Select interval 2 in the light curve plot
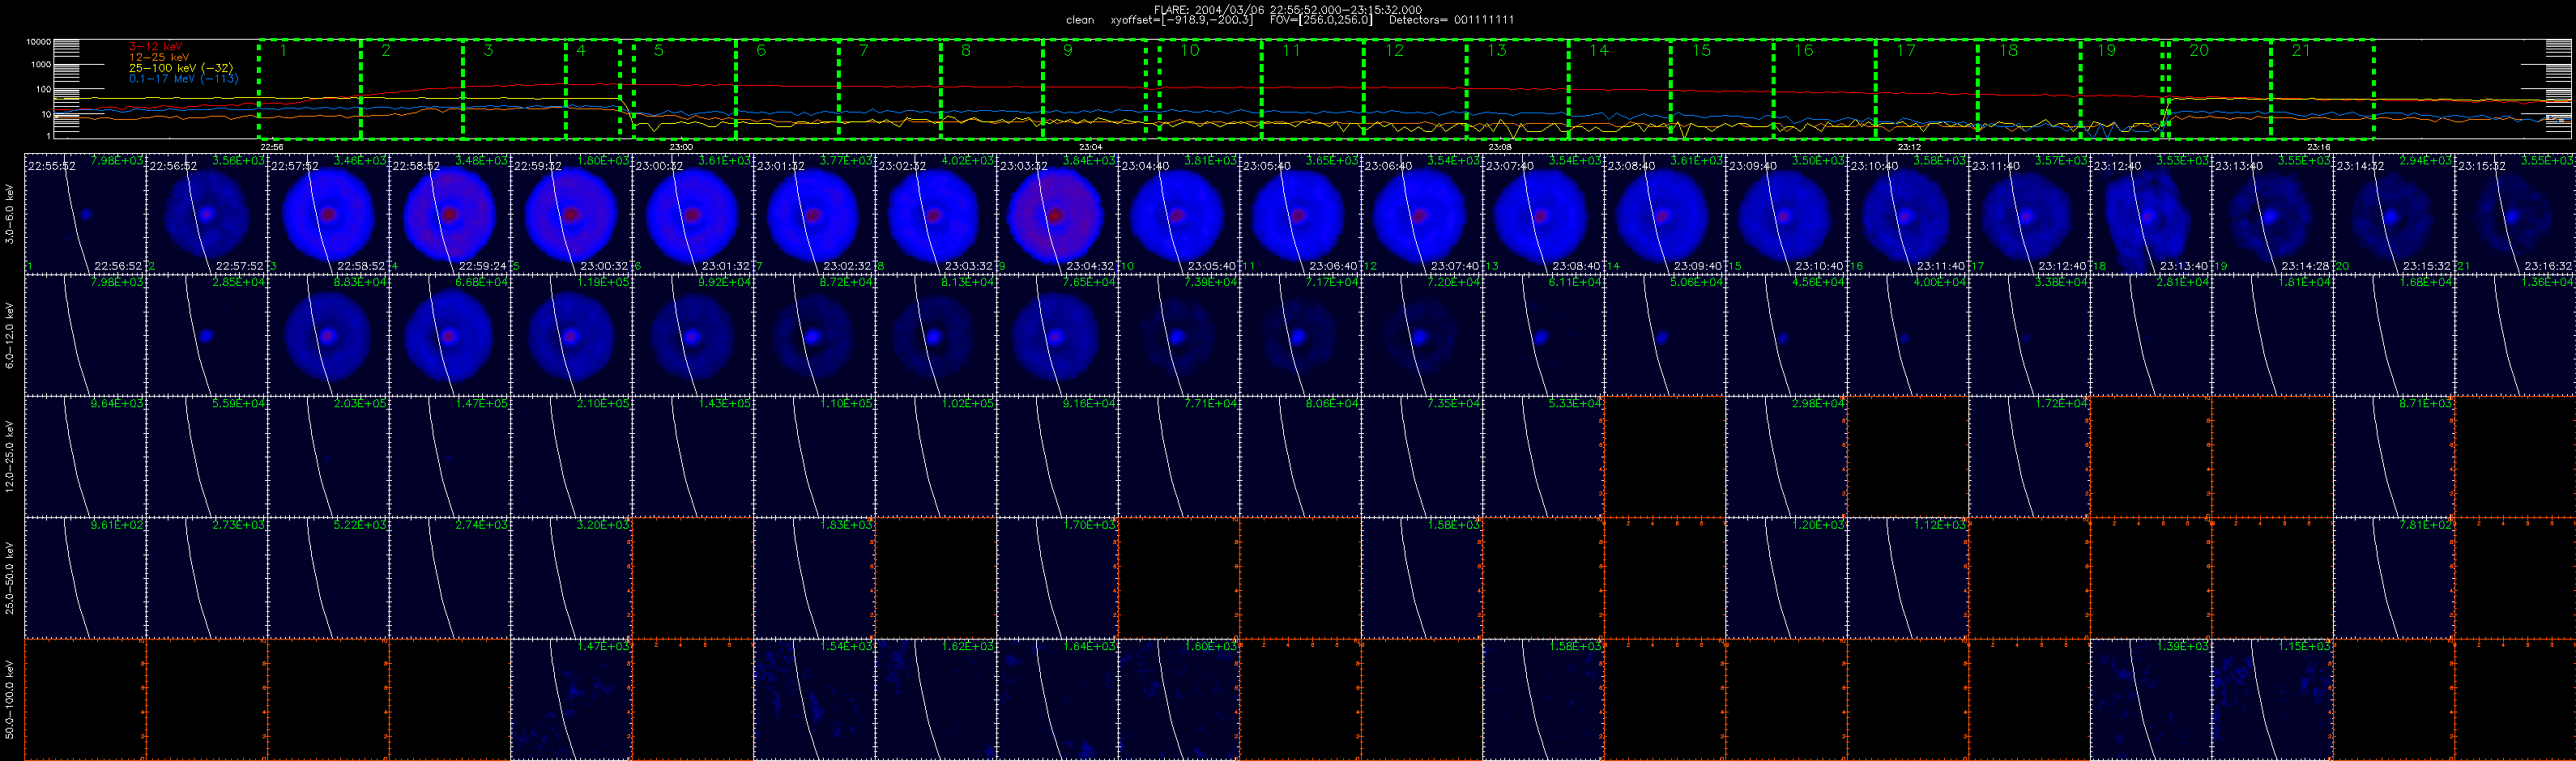This screenshot has height=761, width=2576. (x=412, y=89)
